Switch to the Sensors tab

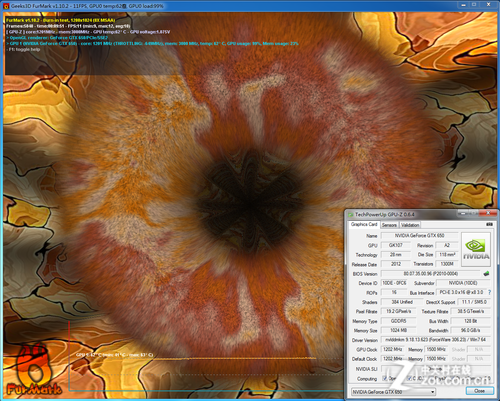click(x=389, y=225)
